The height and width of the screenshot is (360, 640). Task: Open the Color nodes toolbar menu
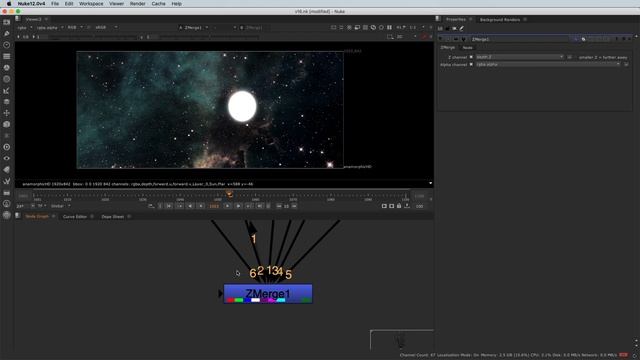7,68
